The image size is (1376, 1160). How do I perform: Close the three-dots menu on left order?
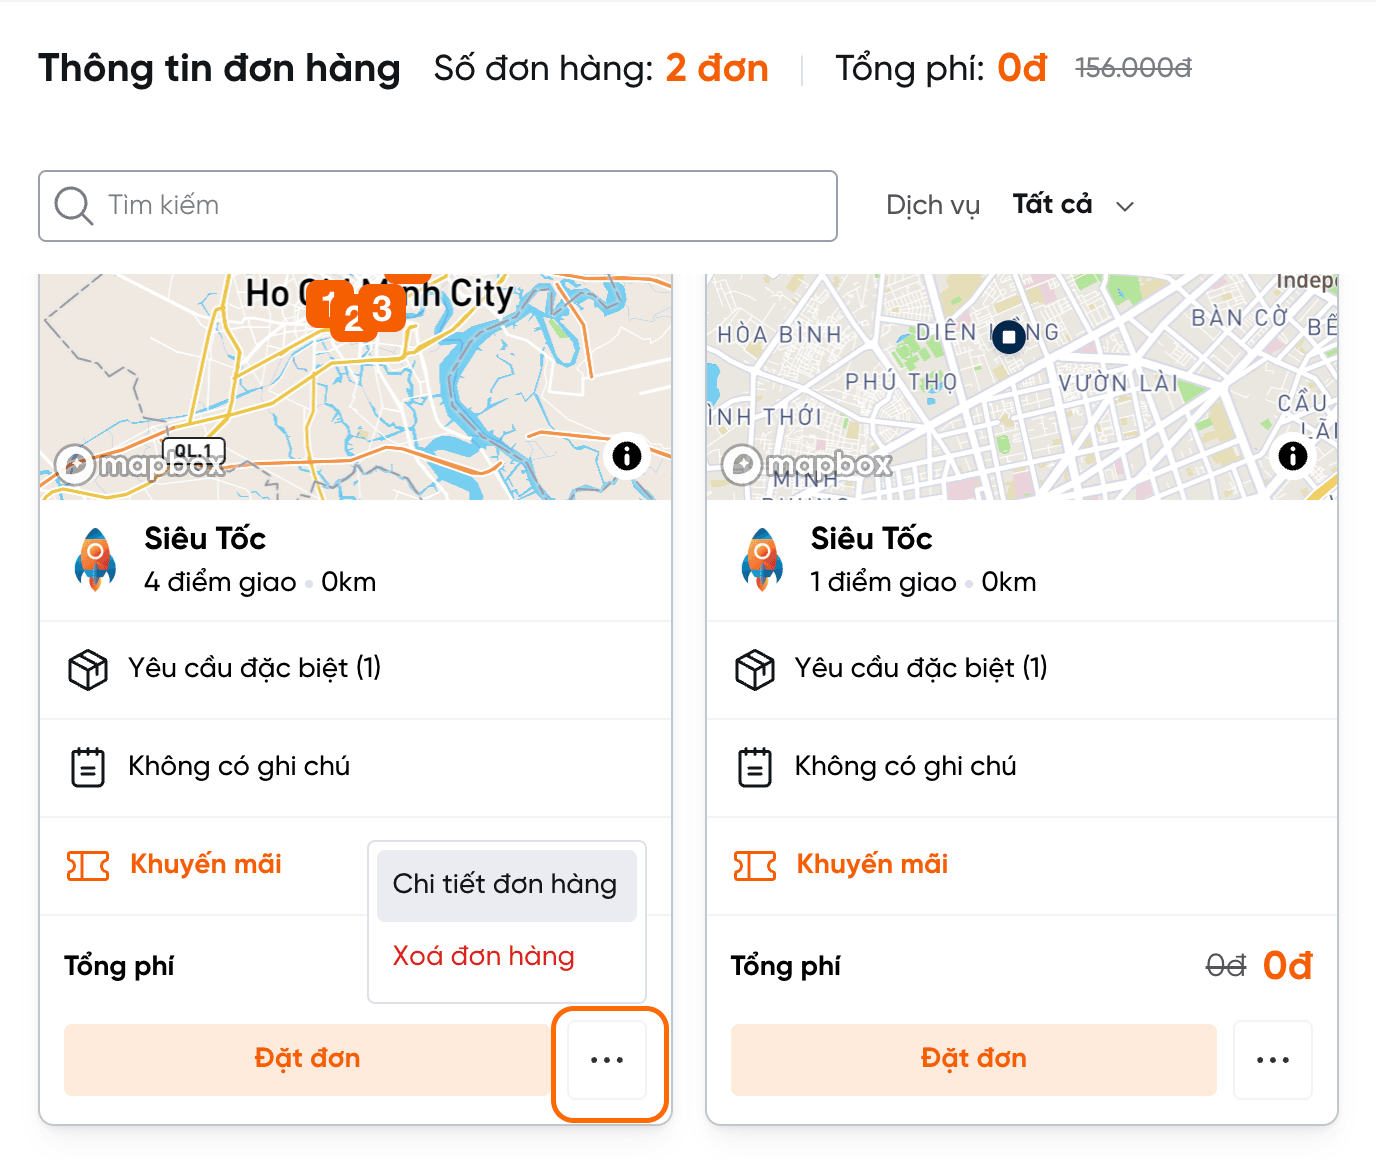[607, 1060]
